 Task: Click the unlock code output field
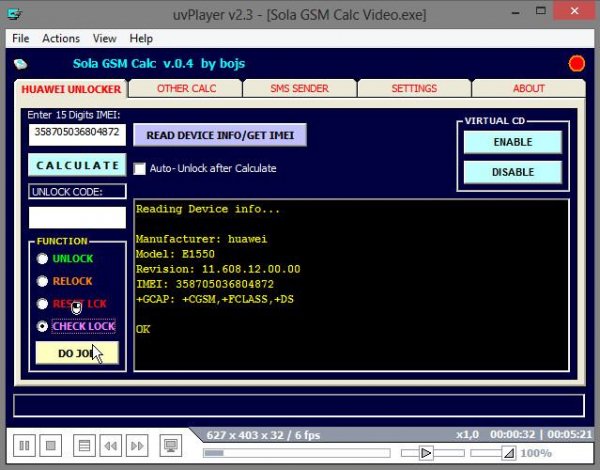click(77, 217)
